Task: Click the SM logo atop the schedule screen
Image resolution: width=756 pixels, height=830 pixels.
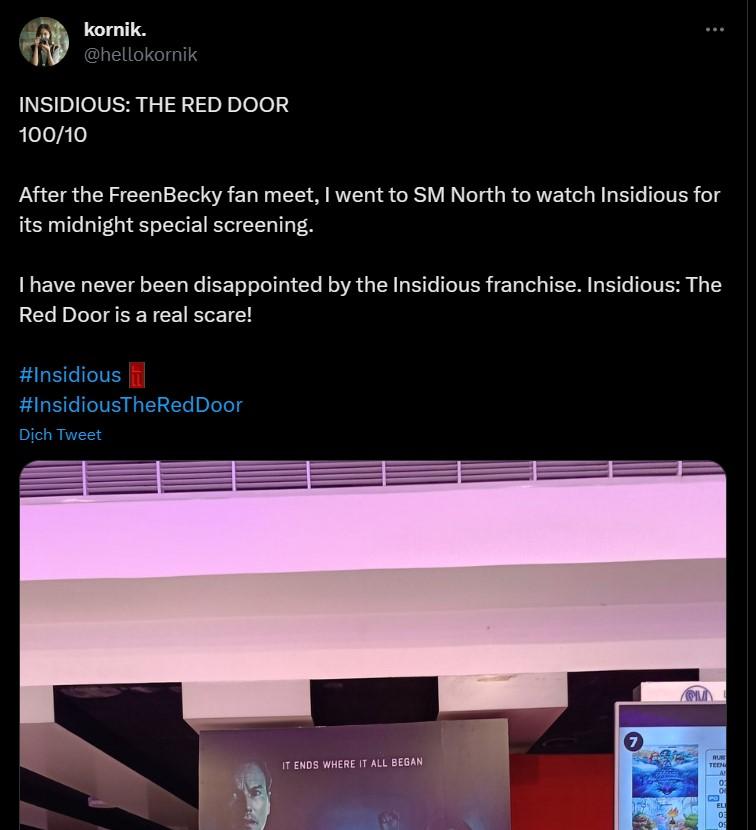Action: coord(697,694)
